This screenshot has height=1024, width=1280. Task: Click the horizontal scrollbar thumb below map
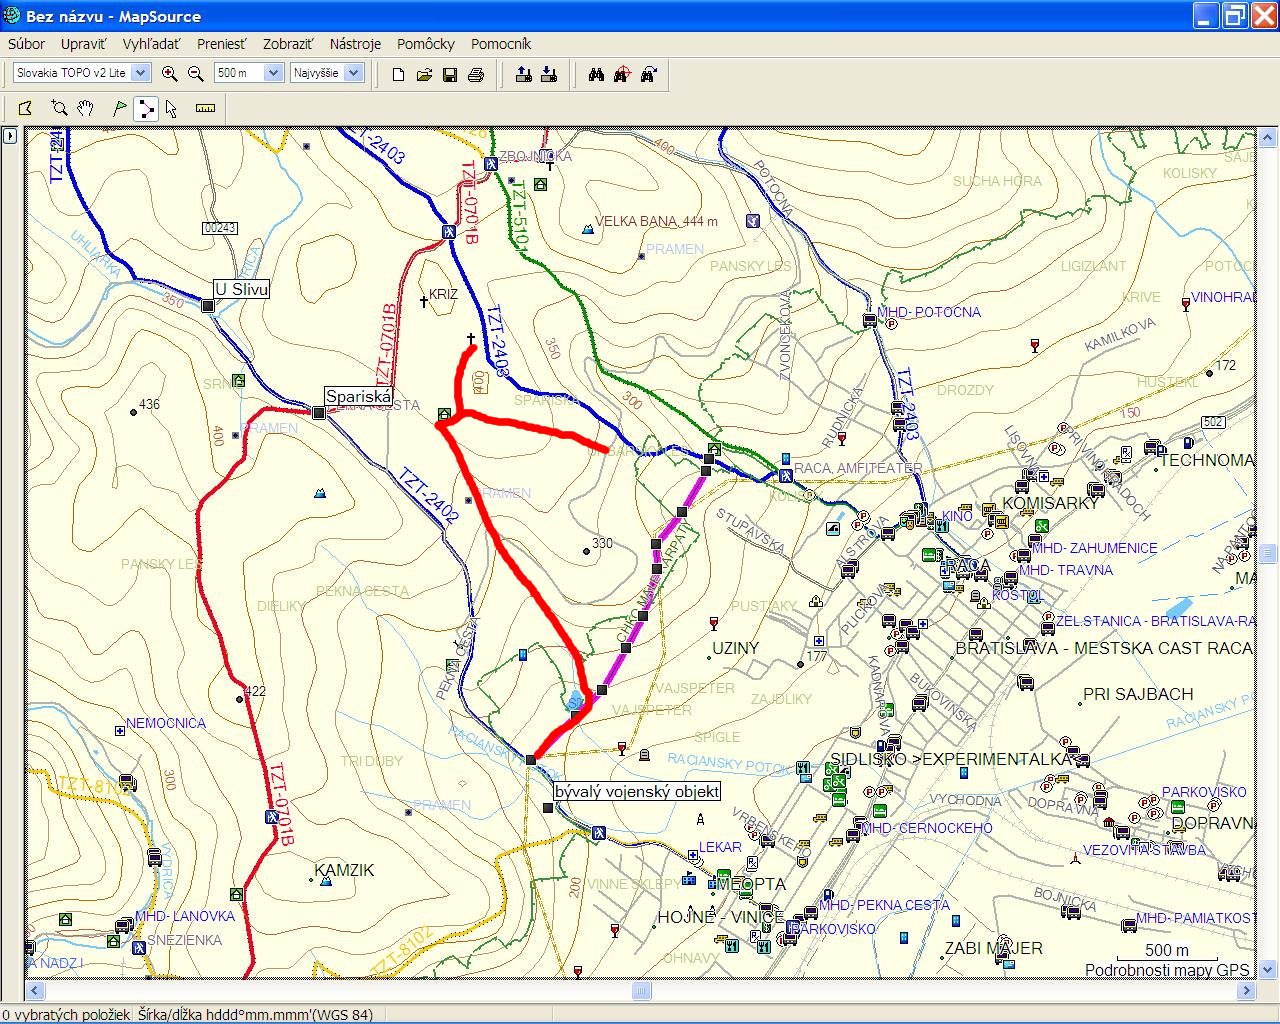click(x=642, y=991)
